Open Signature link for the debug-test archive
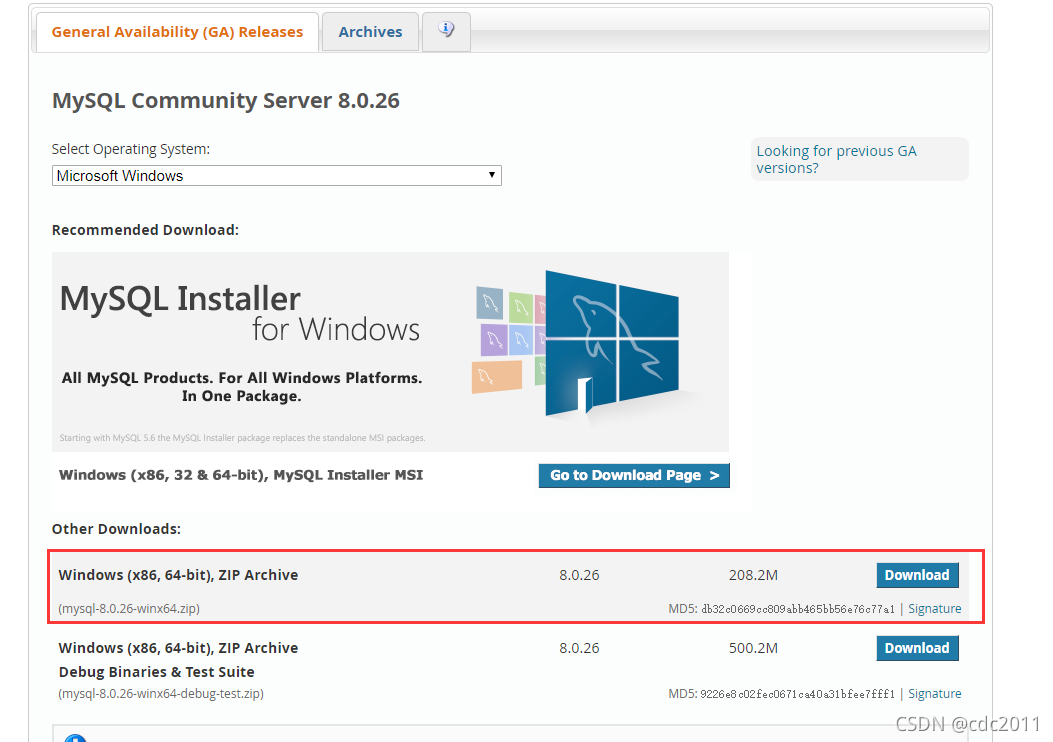This screenshot has height=742, width=1053. pos(935,693)
